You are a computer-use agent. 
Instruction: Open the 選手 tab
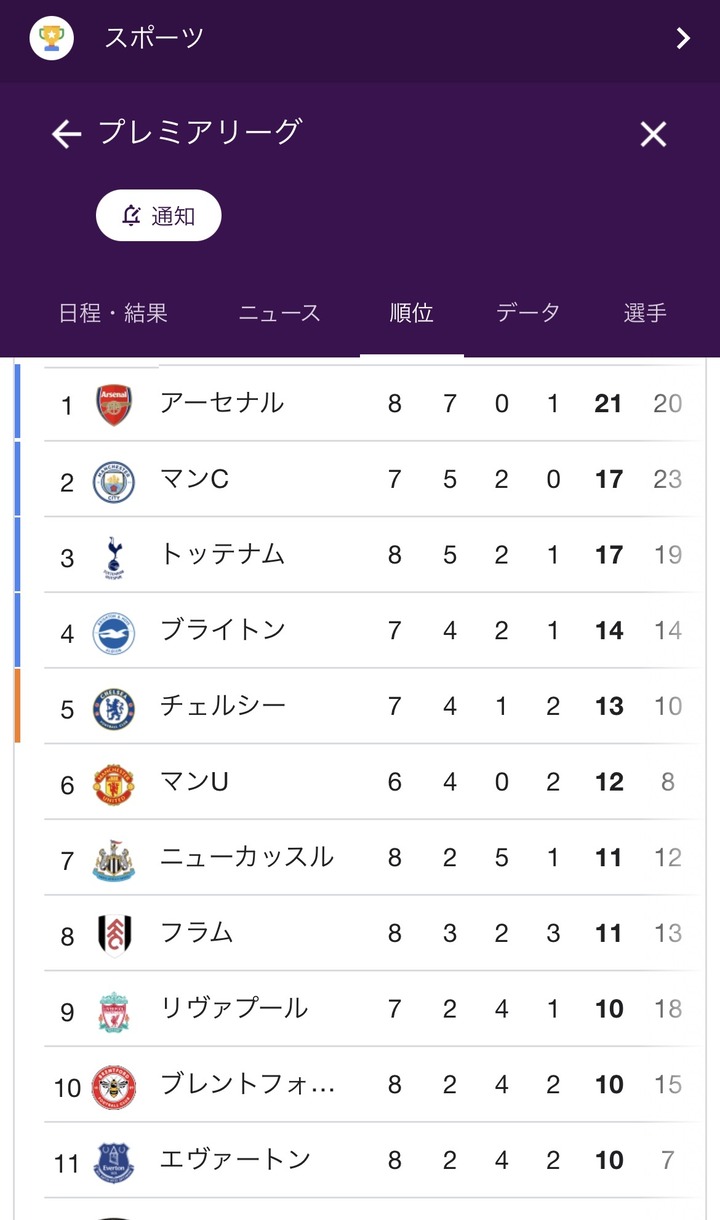point(645,313)
